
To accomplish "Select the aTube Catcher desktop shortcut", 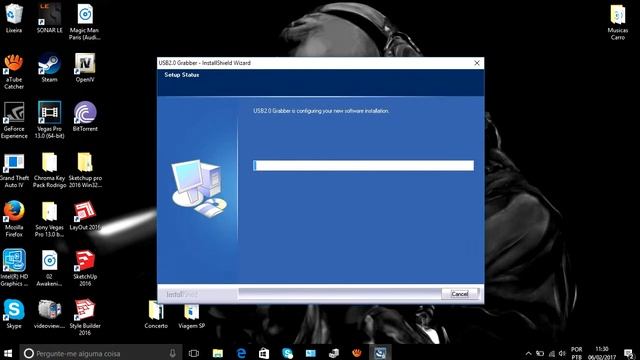I will [x=14, y=71].
